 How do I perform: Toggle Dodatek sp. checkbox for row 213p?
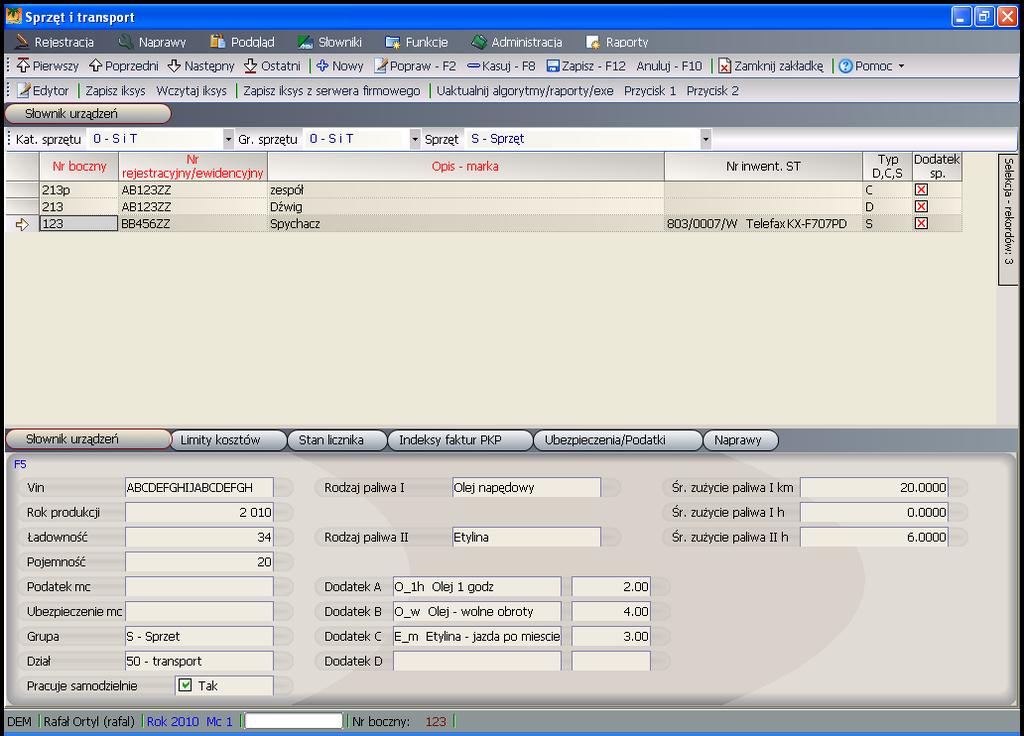(921, 189)
